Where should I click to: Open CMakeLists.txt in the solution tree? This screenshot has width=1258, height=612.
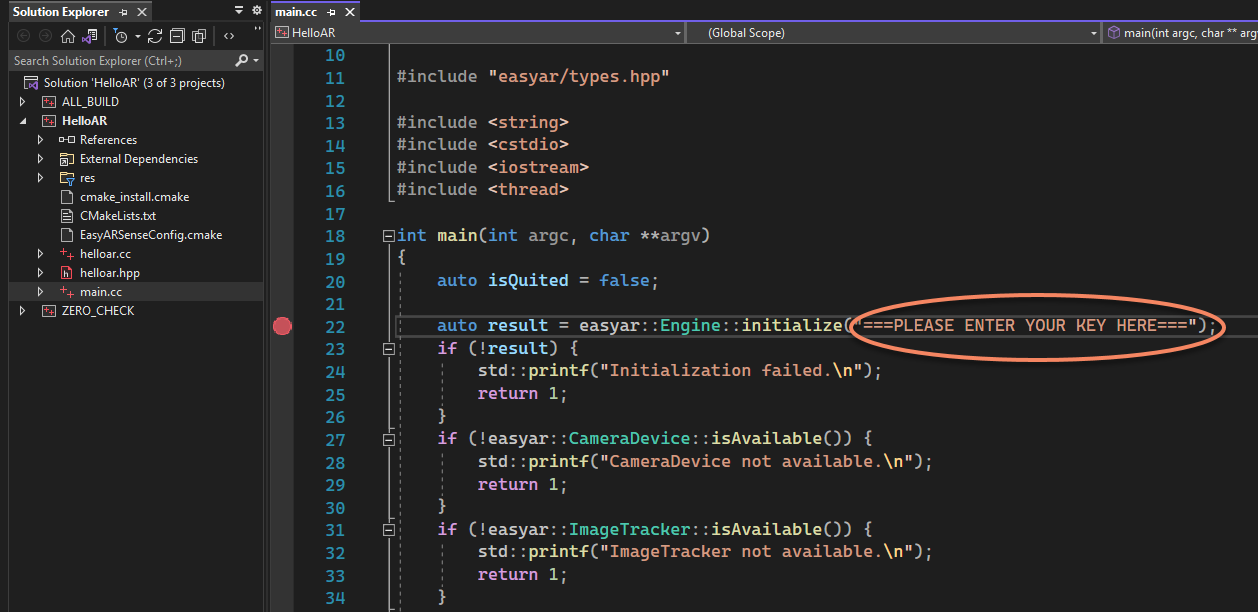coord(118,216)
